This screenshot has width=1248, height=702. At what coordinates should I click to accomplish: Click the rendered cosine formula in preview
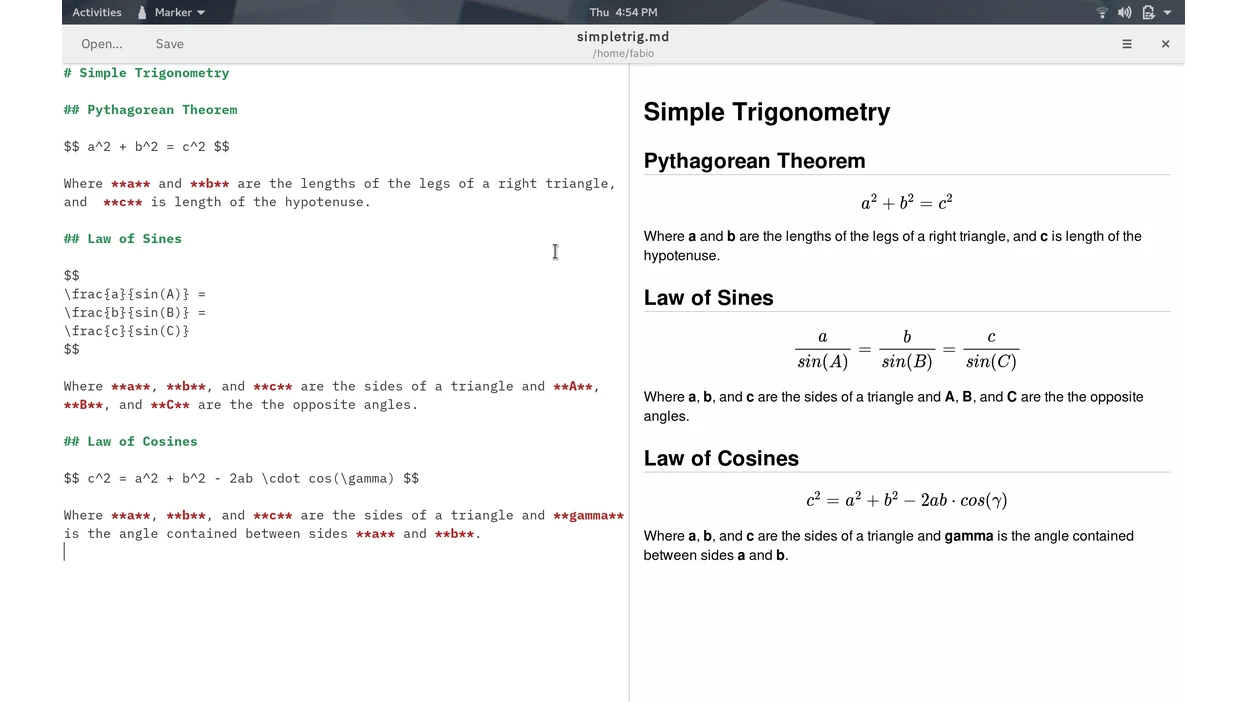tap(906, 499)
